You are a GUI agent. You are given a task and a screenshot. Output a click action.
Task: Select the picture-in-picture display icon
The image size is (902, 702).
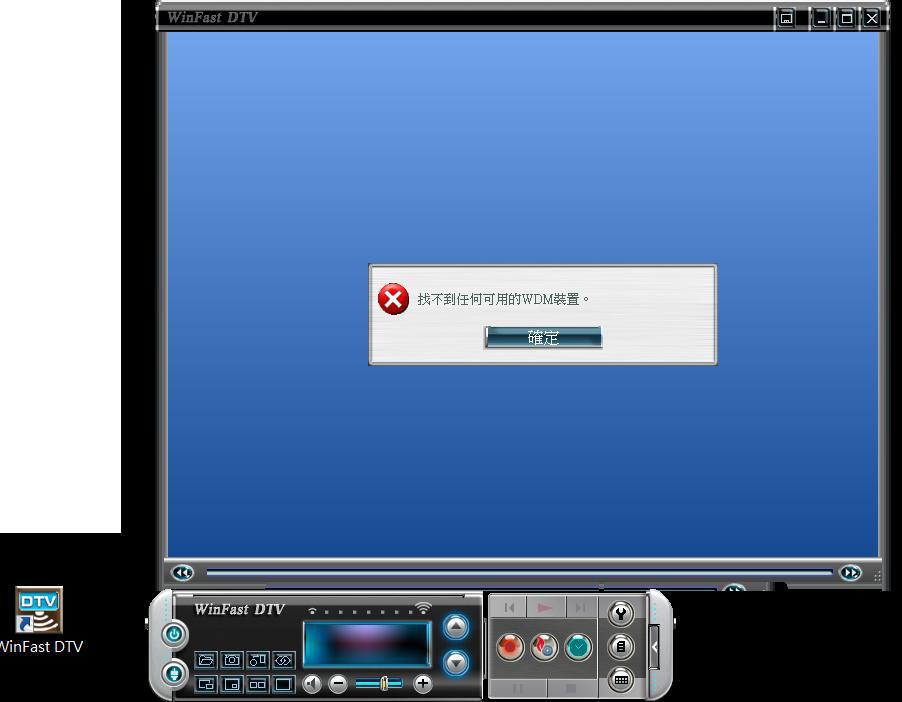pos(231,684)
